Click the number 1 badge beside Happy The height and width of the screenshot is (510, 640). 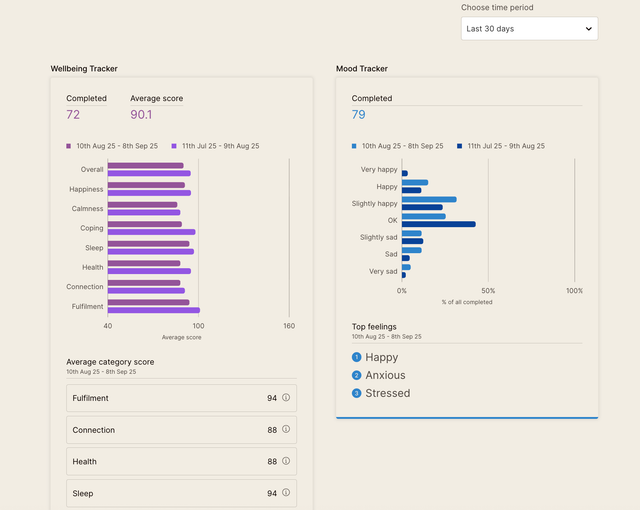tap(357, 357)
